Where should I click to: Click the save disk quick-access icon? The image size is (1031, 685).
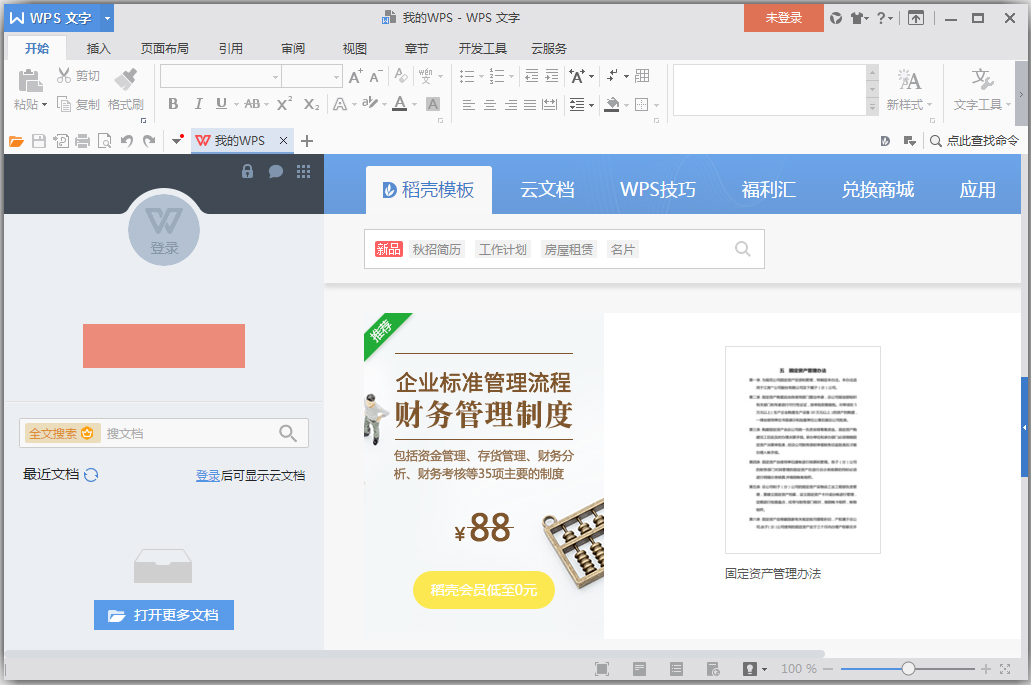coord(39,141)
